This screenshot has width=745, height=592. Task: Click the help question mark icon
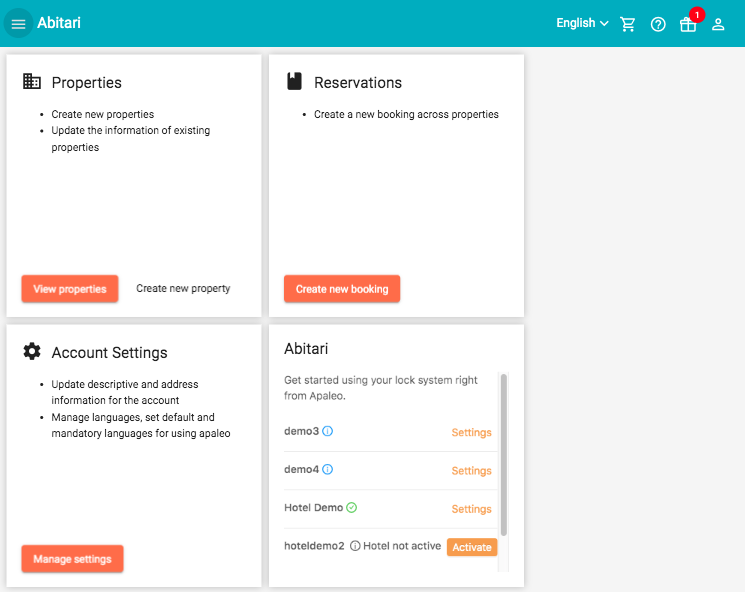658,24
